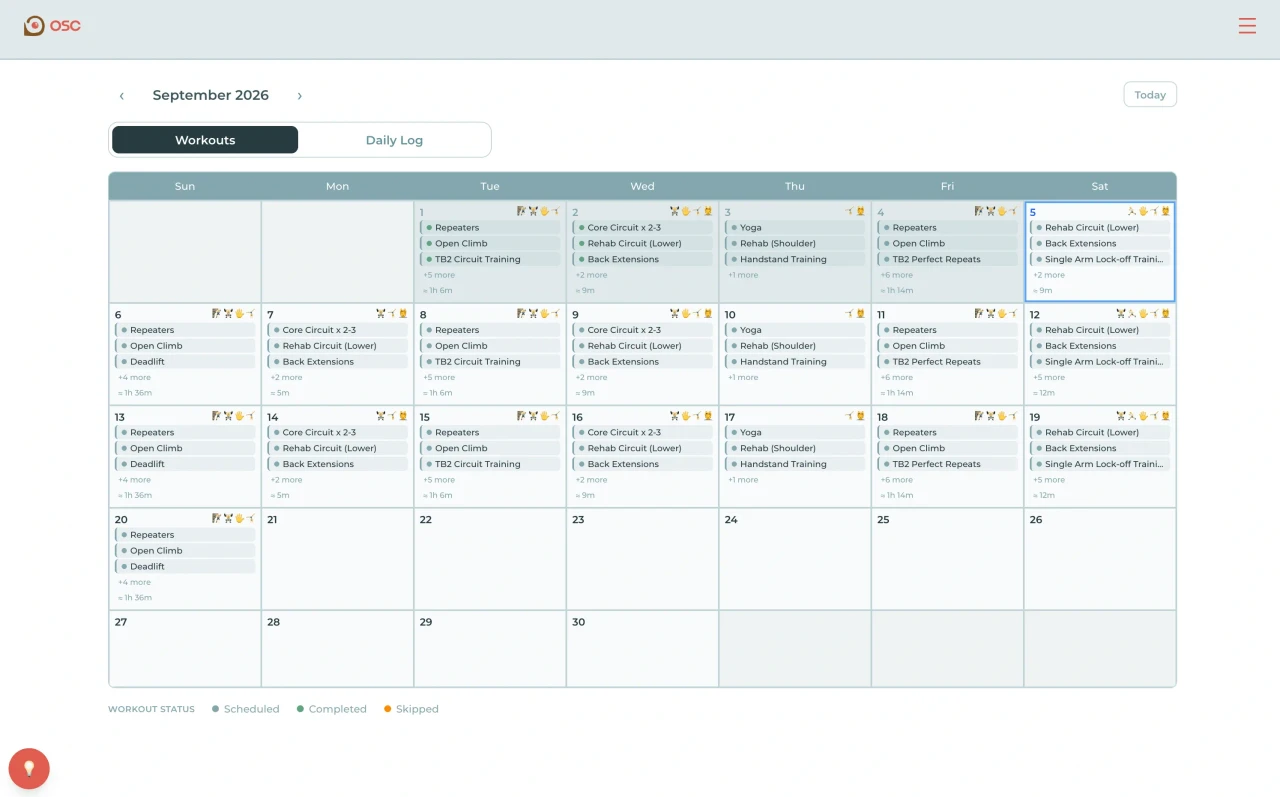Expand '+5 more' on September 19
This screenshot has height=797, width=1280.
pyautogui.click(x=1049, y=480)
